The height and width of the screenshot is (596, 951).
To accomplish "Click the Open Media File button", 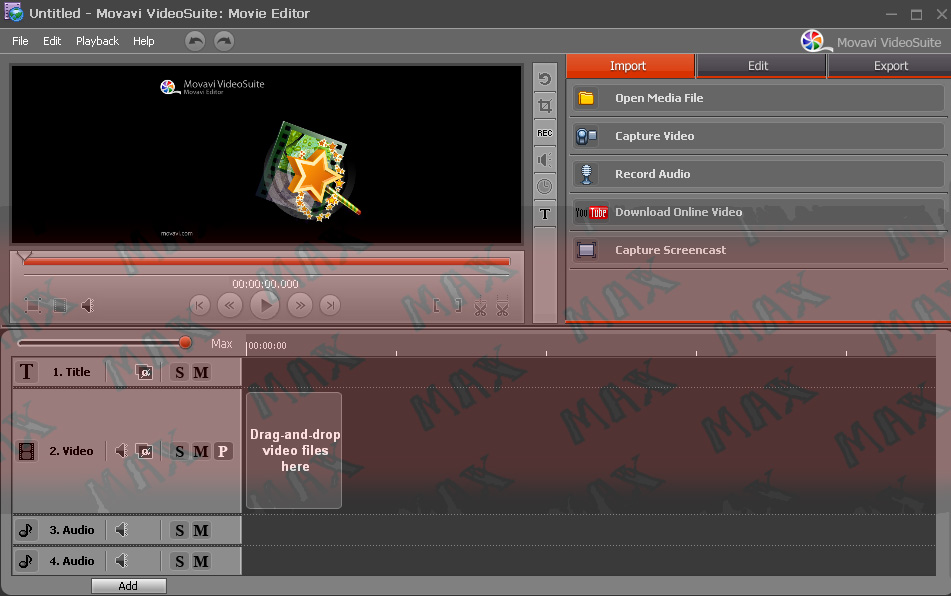I will (x=758, y=98).
